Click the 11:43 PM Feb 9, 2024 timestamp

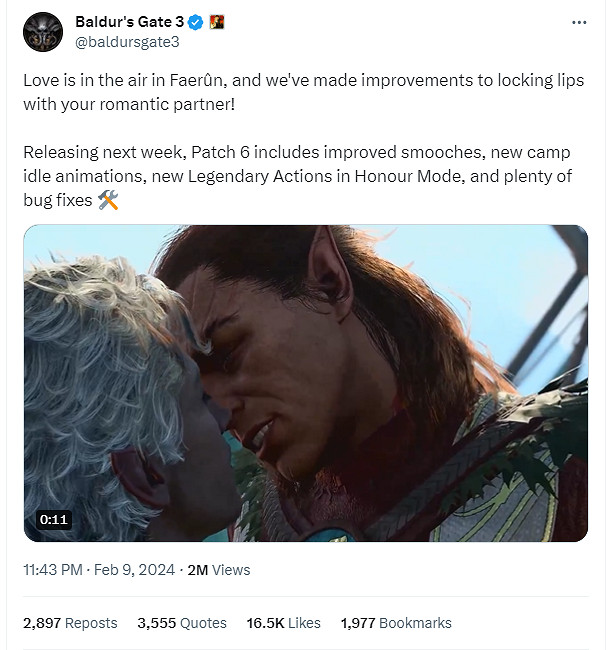[100, 570]
